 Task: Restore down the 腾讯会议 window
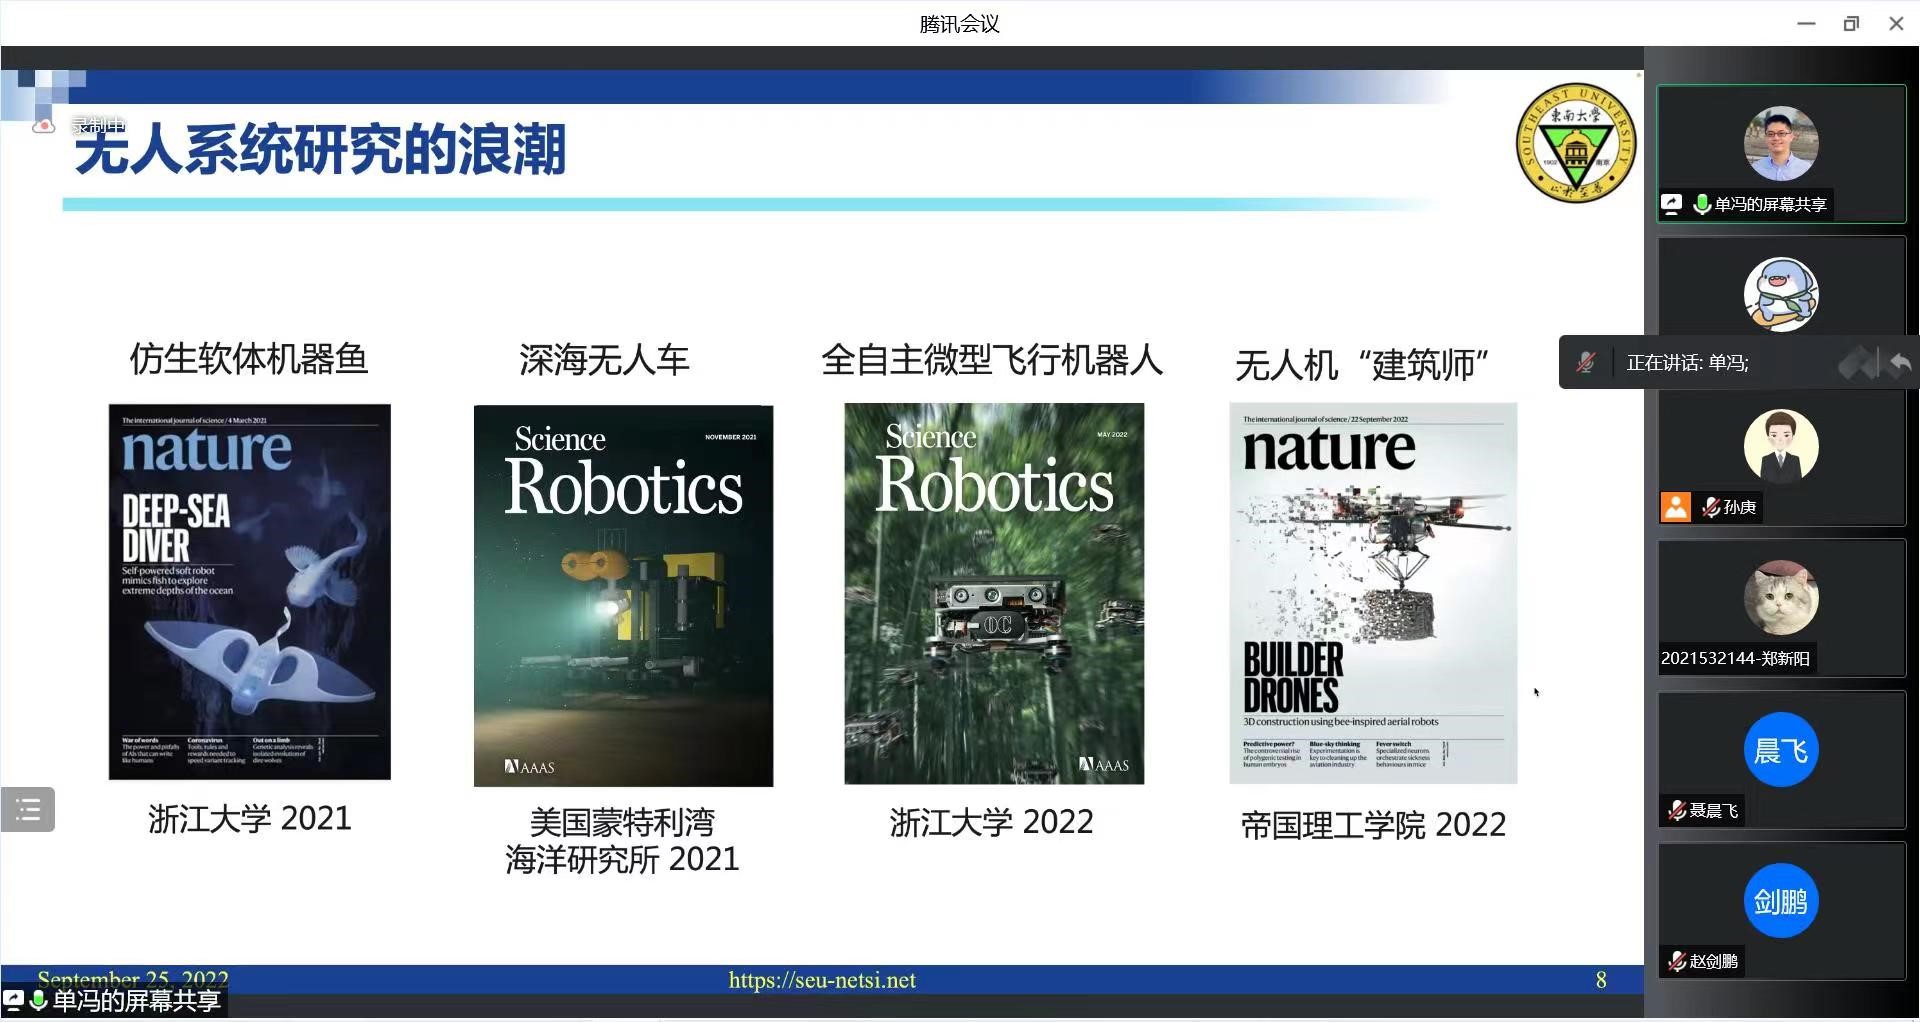(1851, 23)
